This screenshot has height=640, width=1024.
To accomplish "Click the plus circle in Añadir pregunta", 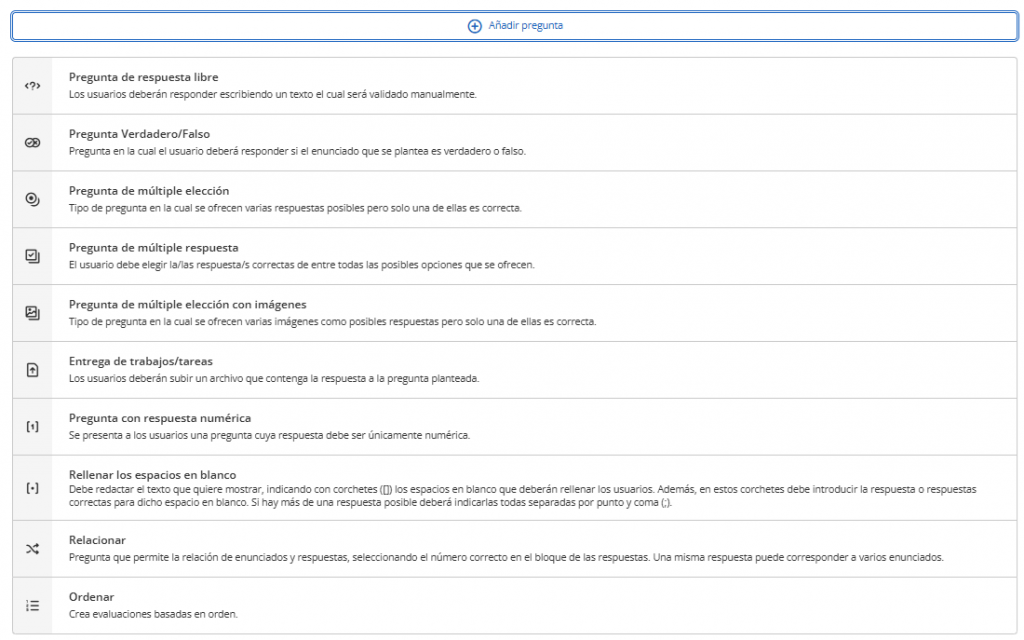I will 475,26.
